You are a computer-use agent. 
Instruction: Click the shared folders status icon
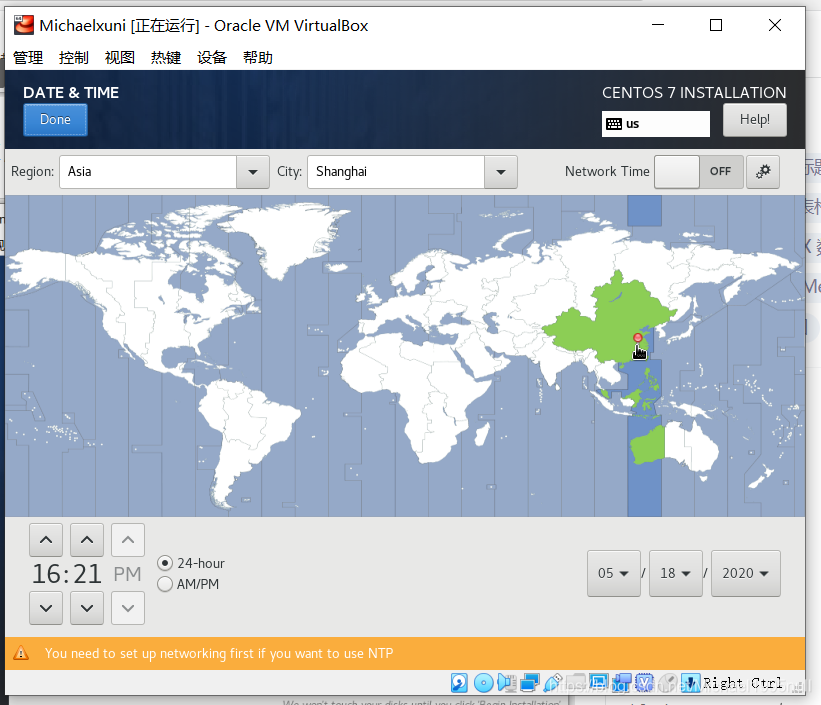click(576, 682)
